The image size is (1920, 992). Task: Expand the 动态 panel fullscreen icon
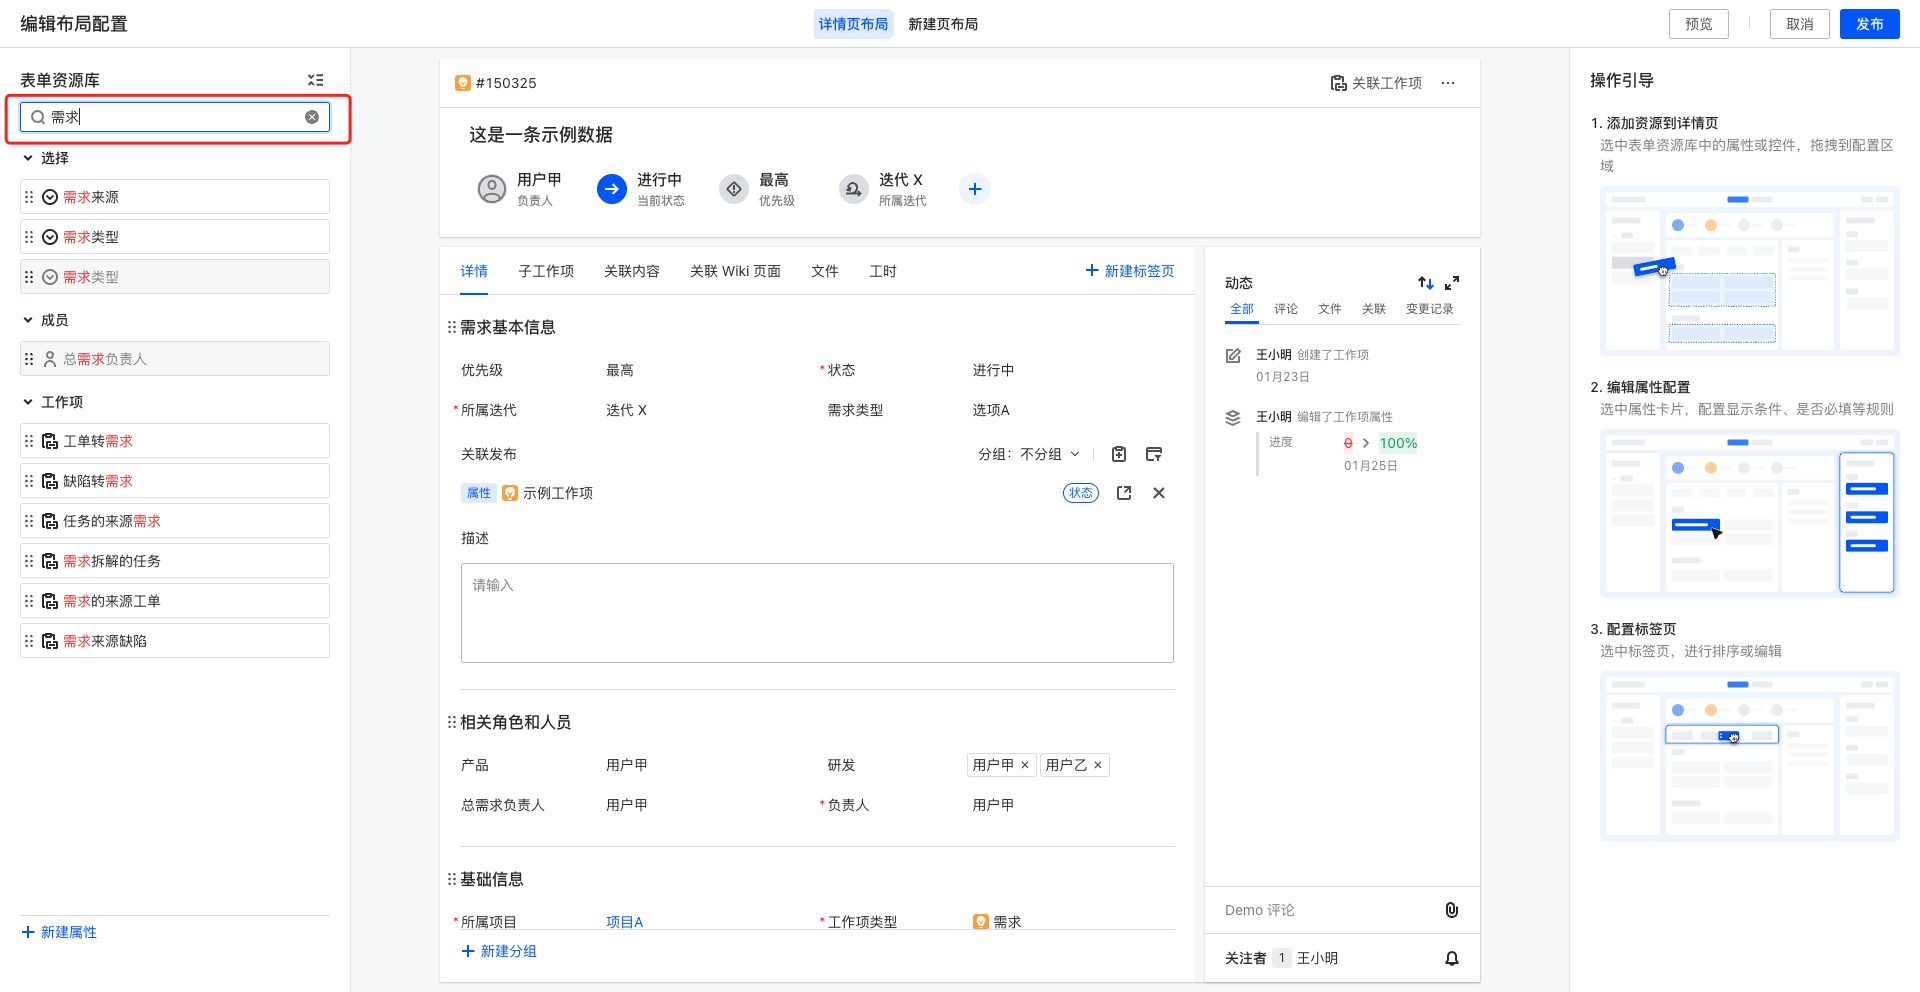click(x=1452, y=283)
